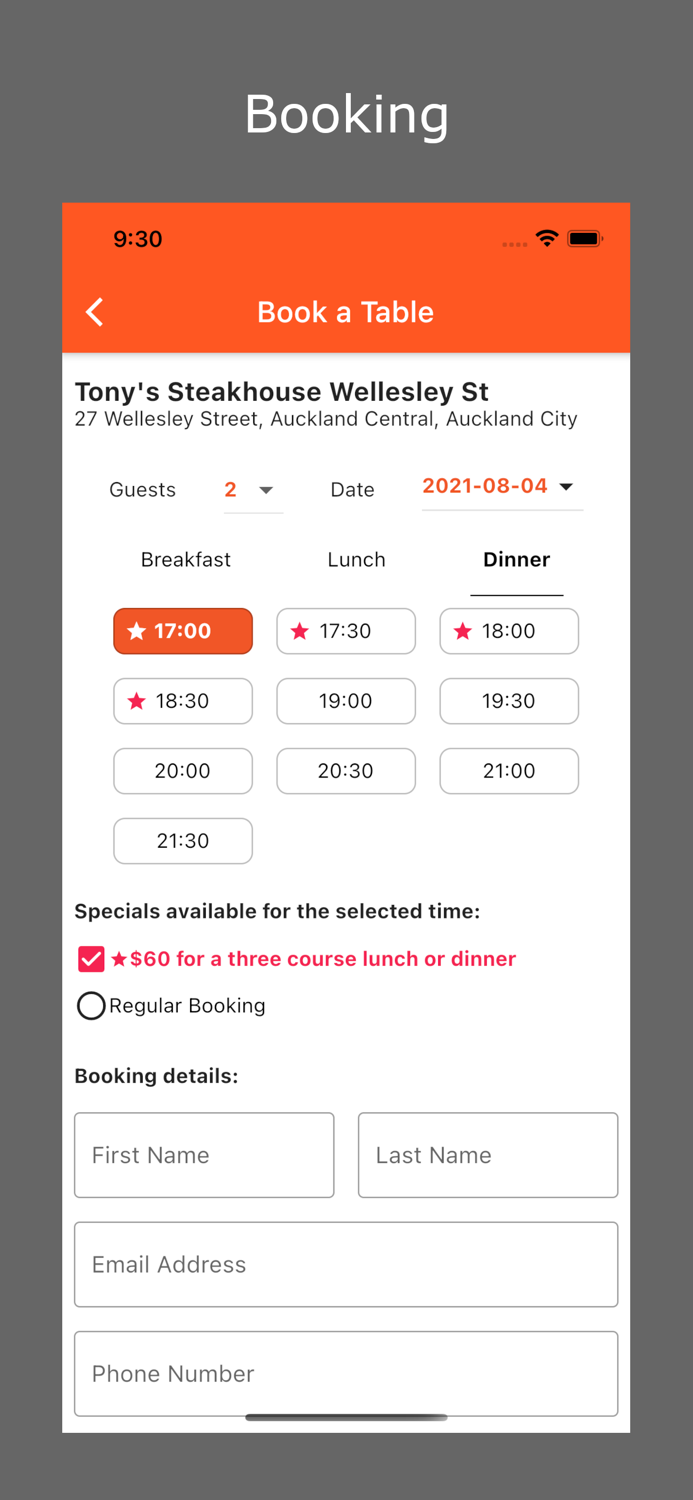Click the star on the 17:00 time slot
Image resolution: width=693 pixels, height=1500 pixels.
[x=137, y=631]
